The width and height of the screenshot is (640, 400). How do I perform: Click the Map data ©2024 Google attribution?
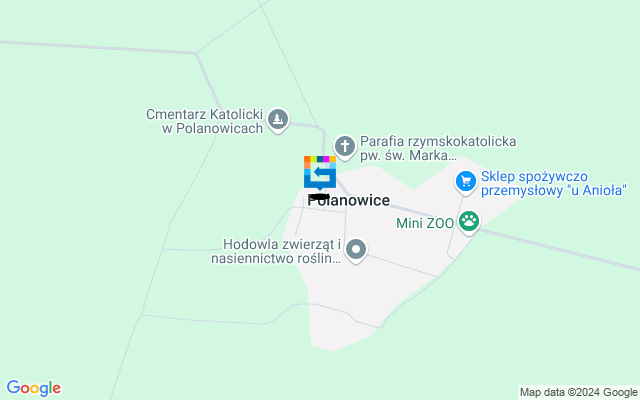pyautogui.click(x=578, y=393)
